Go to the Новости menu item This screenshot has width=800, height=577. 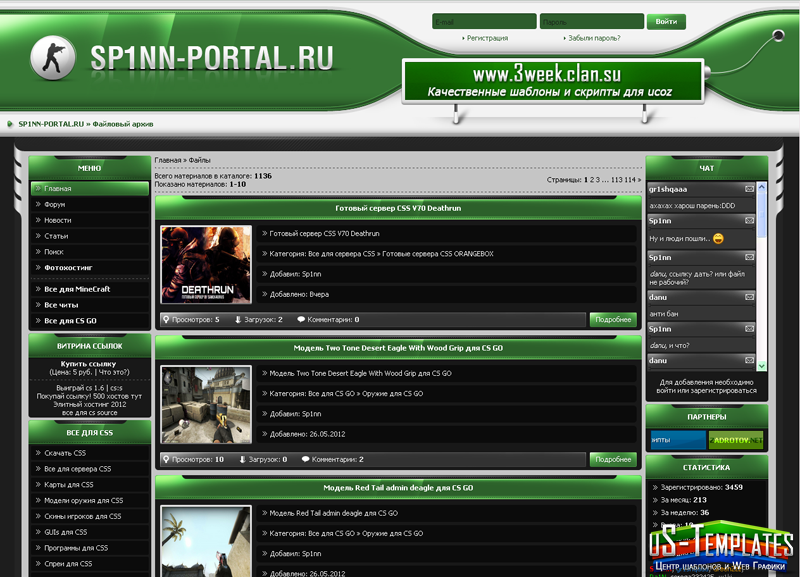90,220
